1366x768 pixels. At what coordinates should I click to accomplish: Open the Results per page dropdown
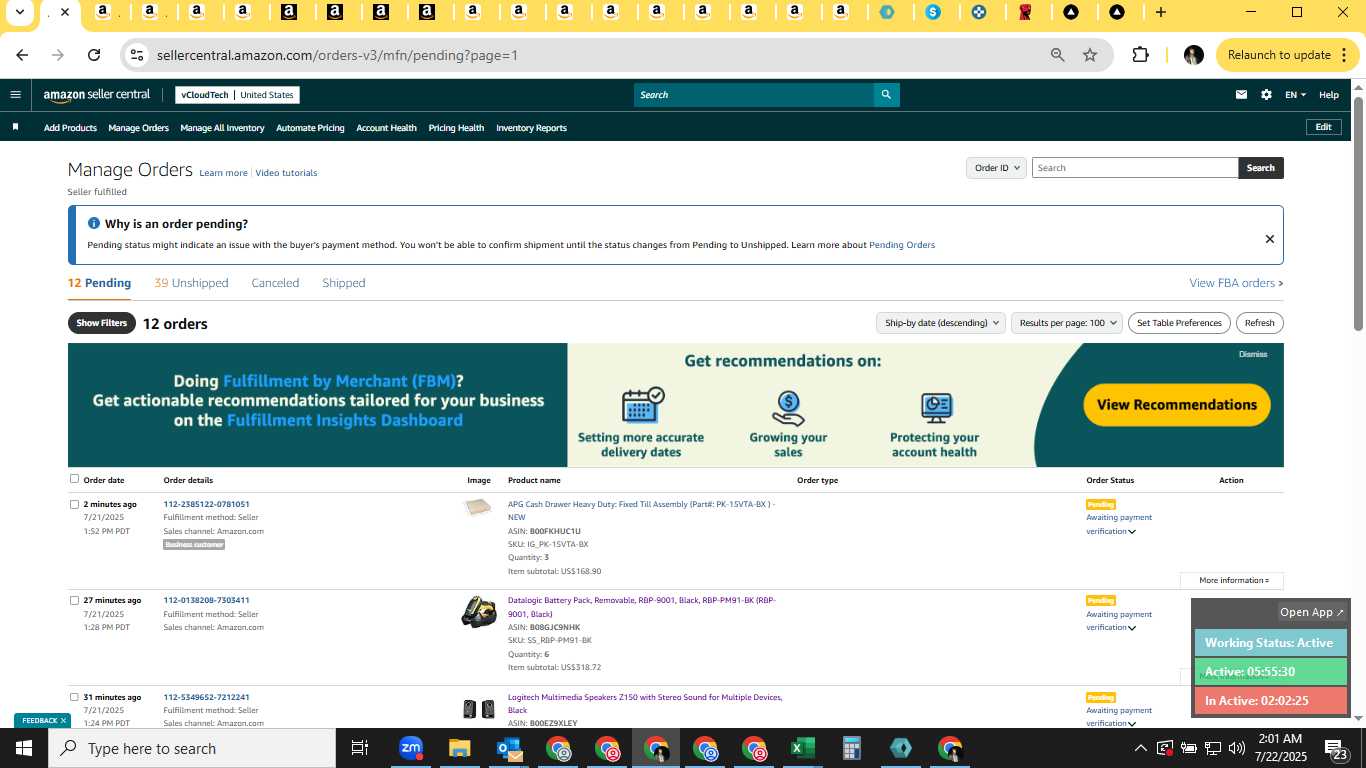click(1066, 323)
